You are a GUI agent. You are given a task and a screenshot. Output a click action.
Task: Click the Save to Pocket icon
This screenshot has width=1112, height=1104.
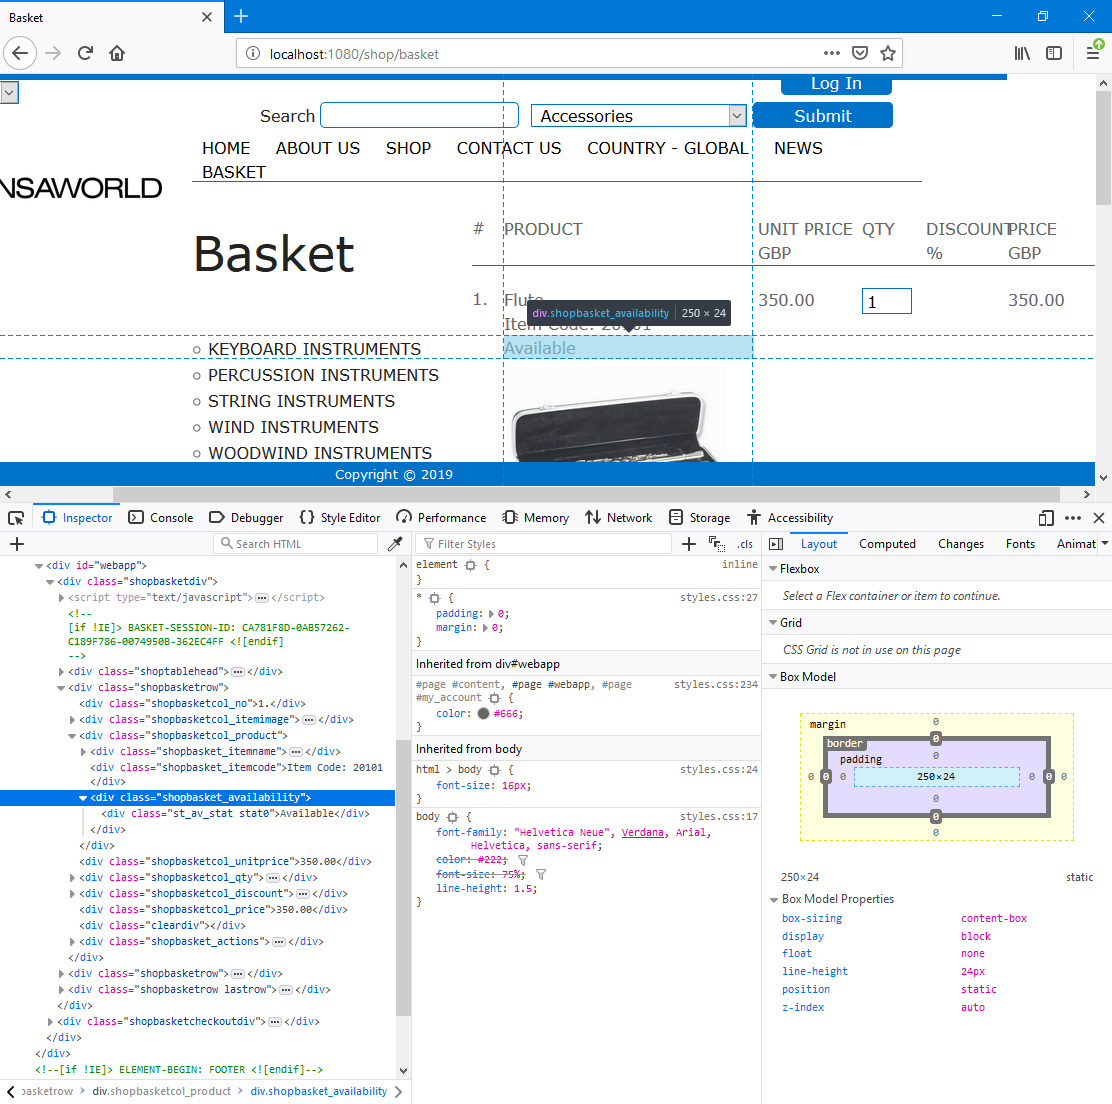coord(860,53)
